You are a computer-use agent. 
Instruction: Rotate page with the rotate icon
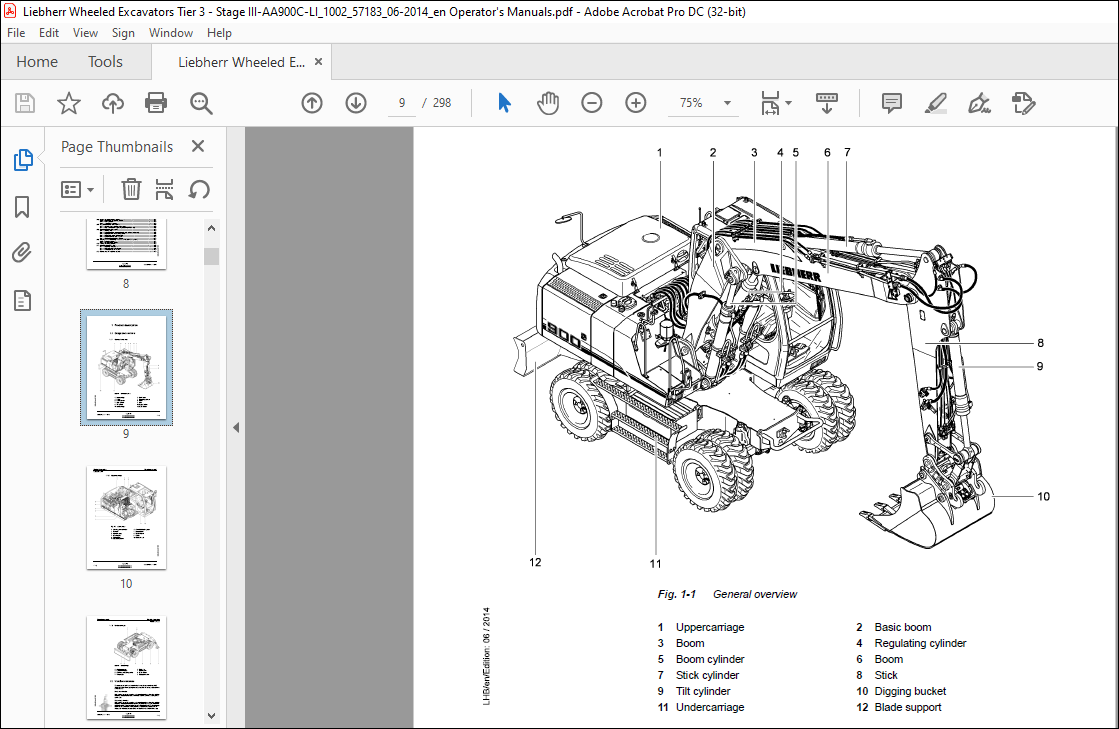199,190
